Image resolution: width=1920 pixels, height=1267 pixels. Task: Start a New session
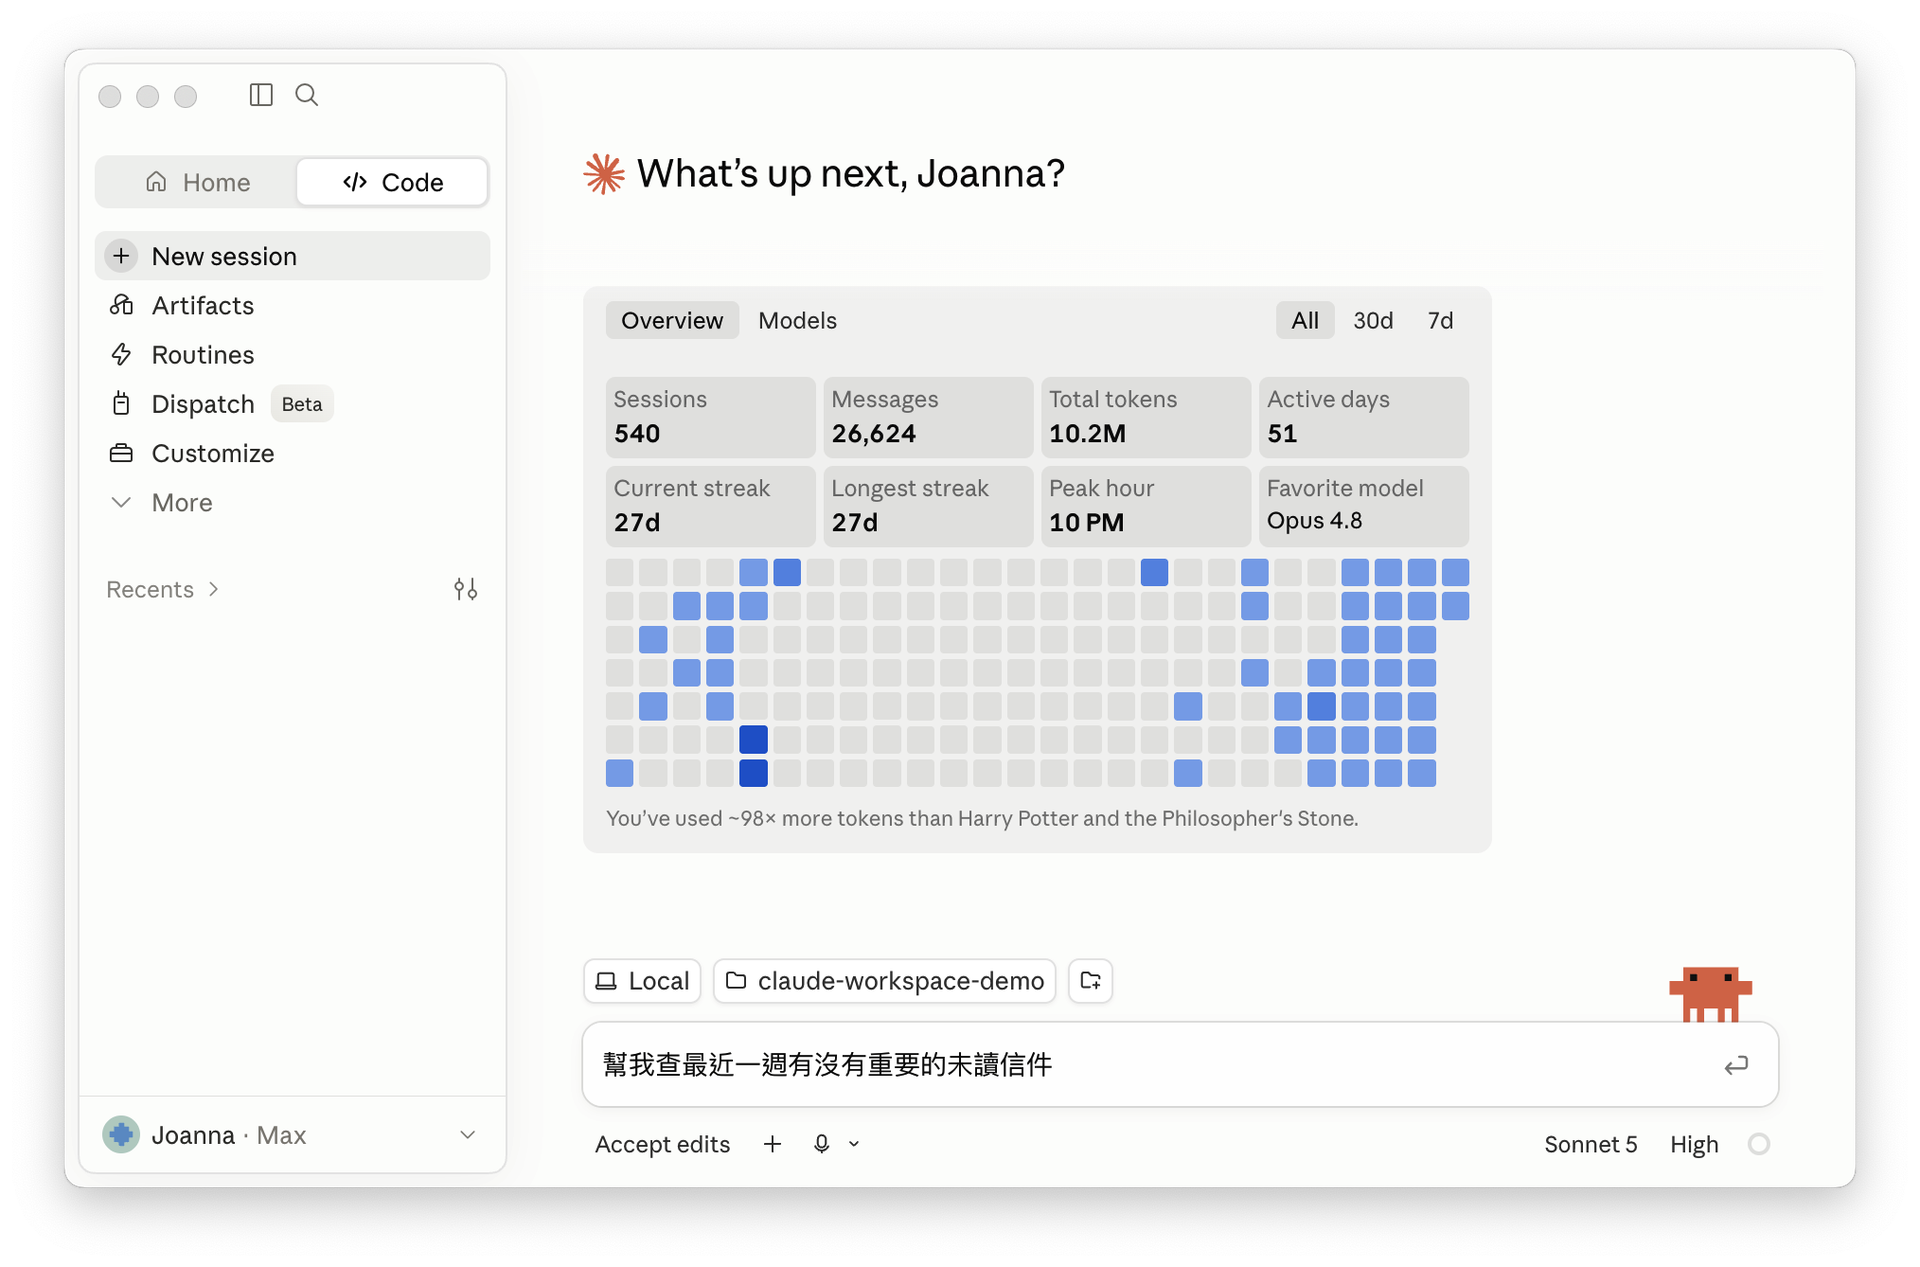[x=292, y=256]
